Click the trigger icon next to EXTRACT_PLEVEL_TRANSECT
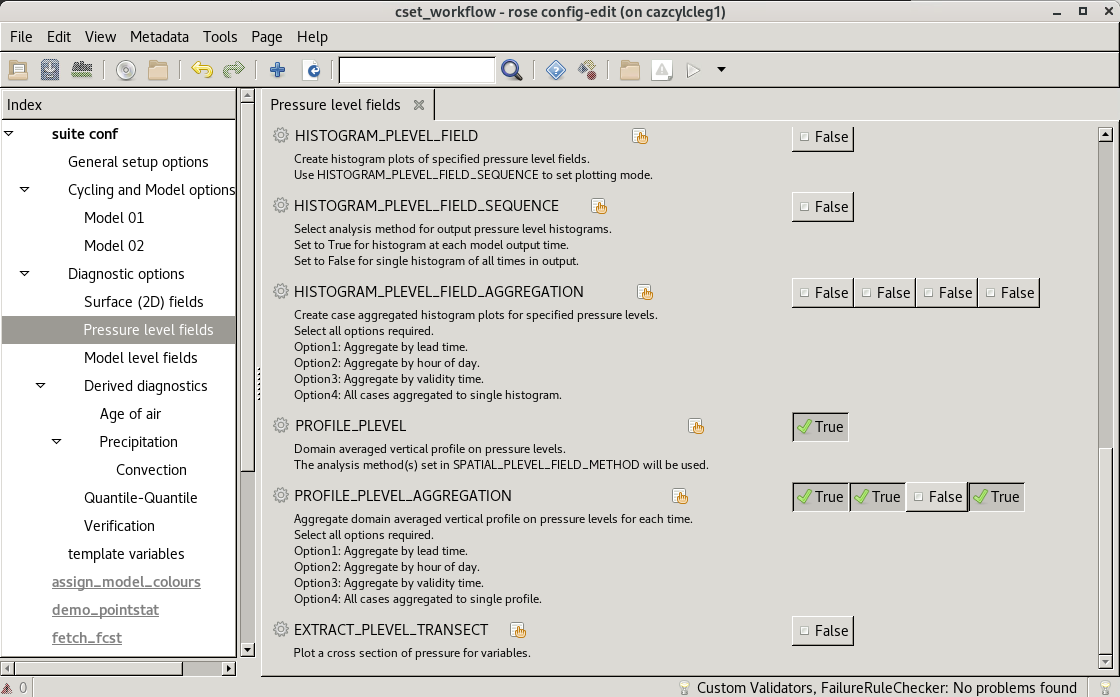 [518, 631]
